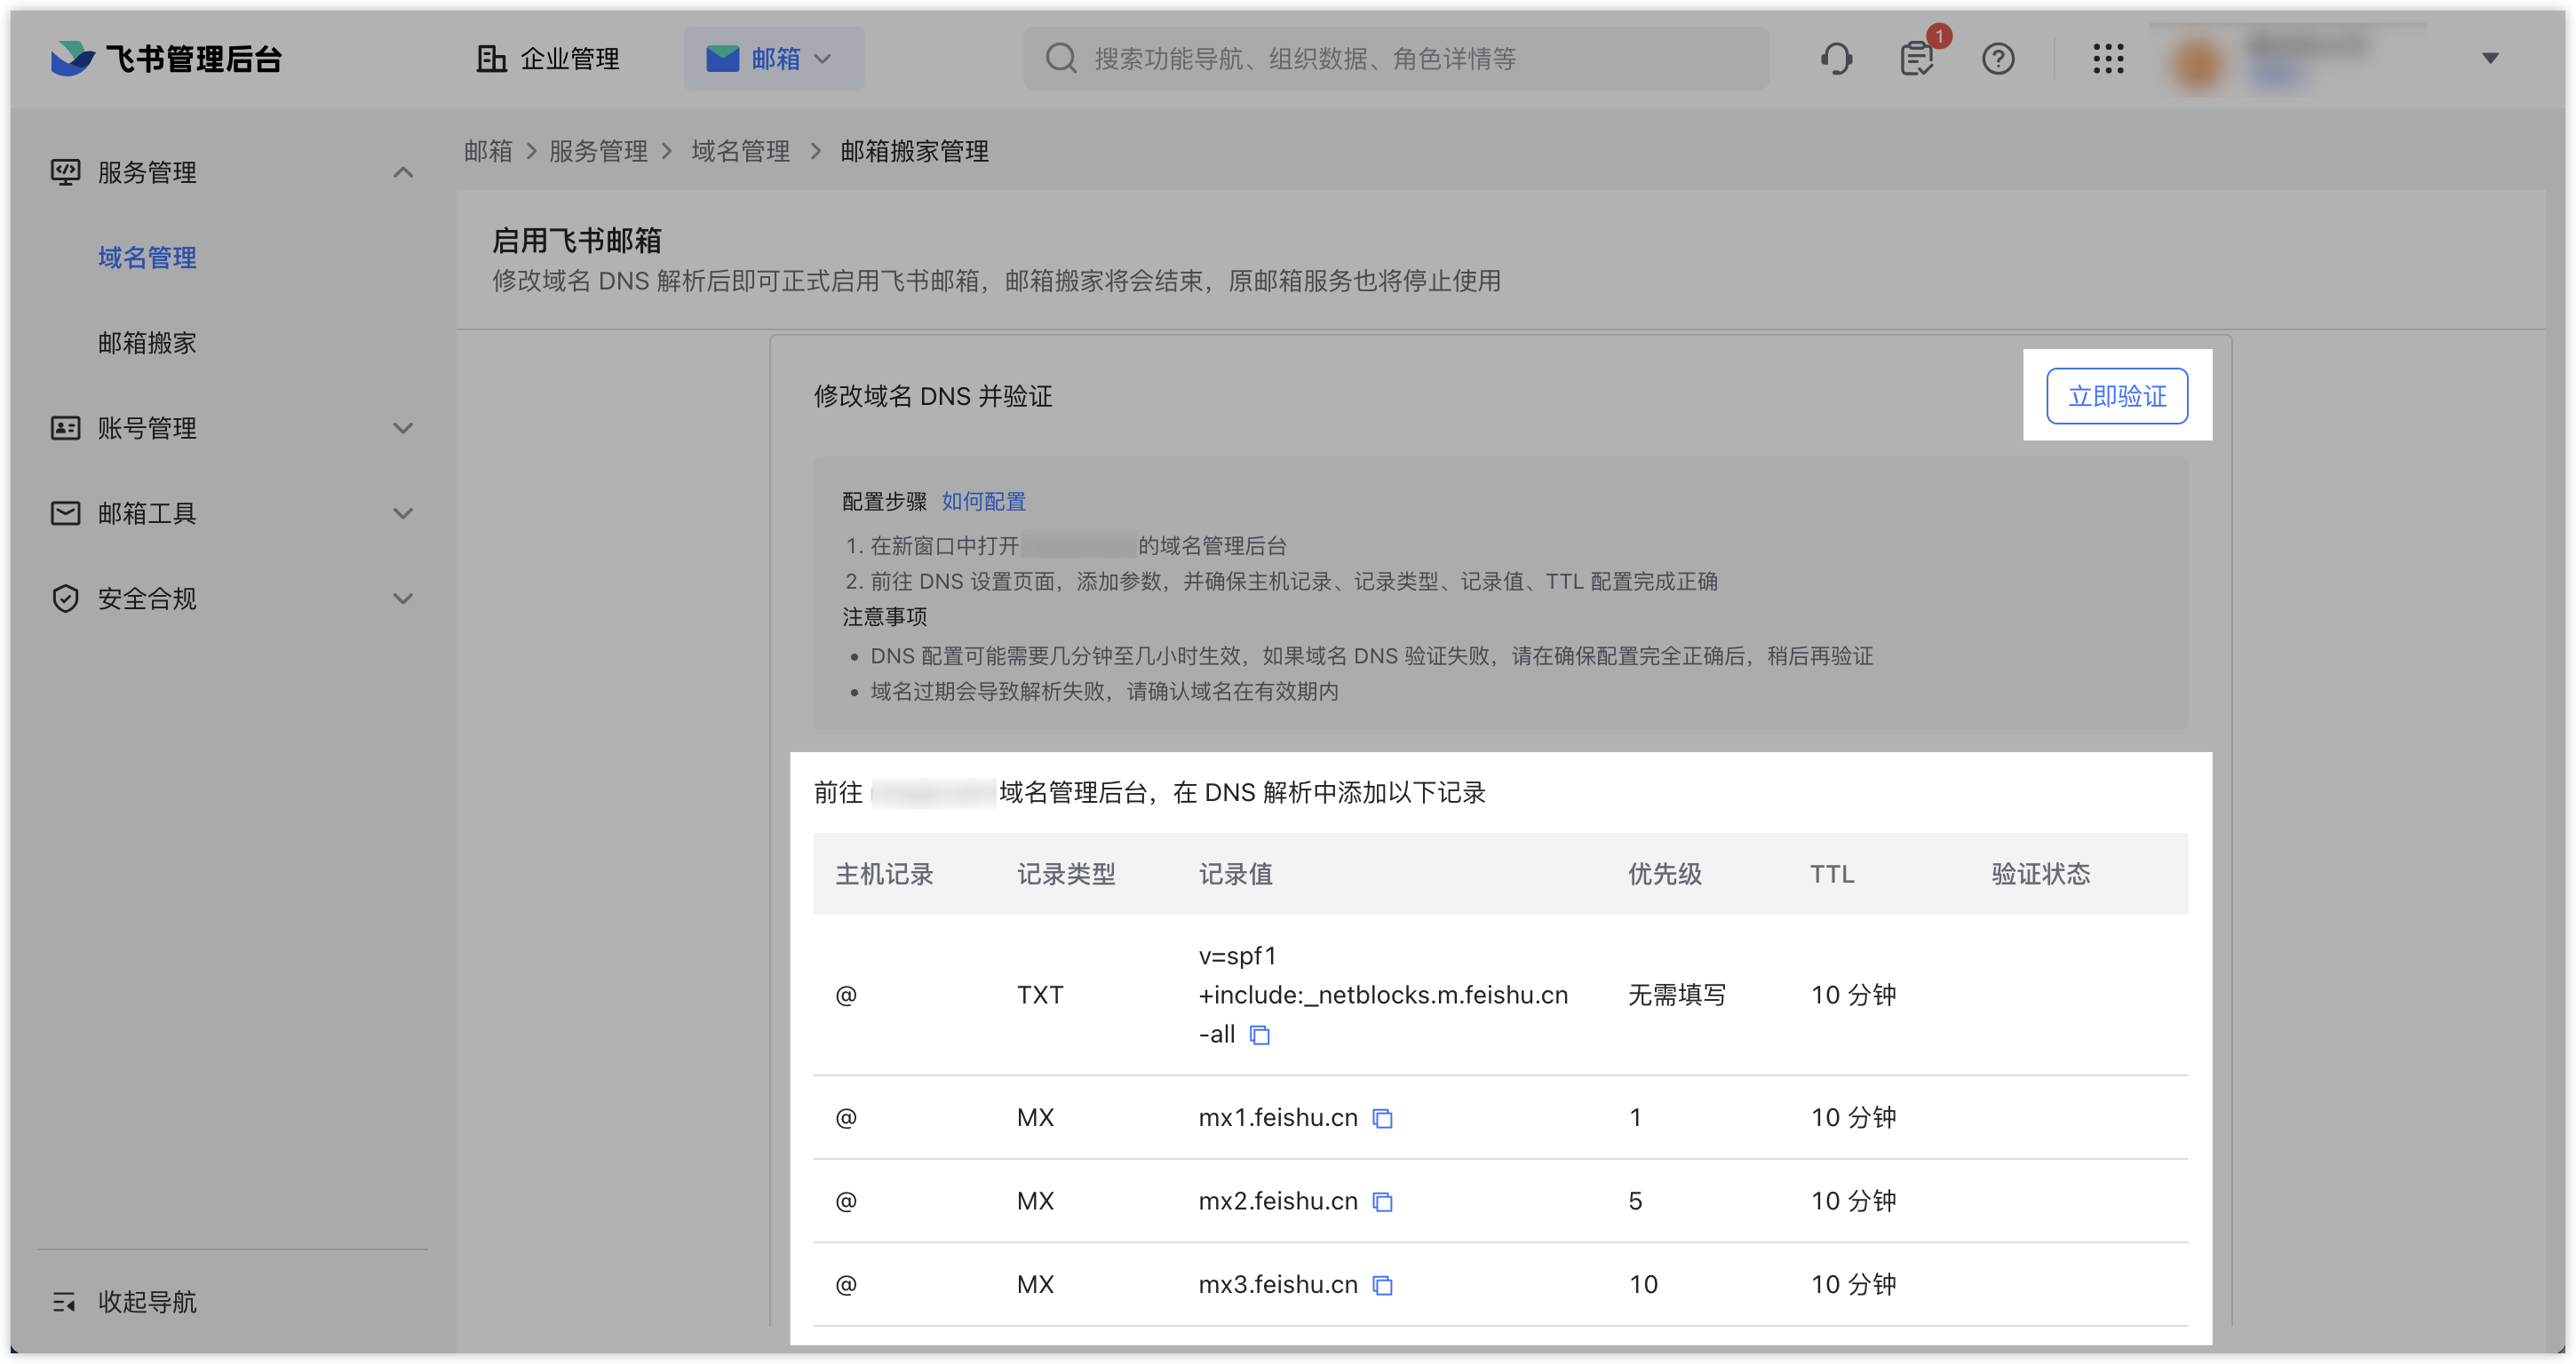The image size is (2576, 1364).
Task: Select 邮箱搬家 in the sidebar
Action: click(147, 343)
